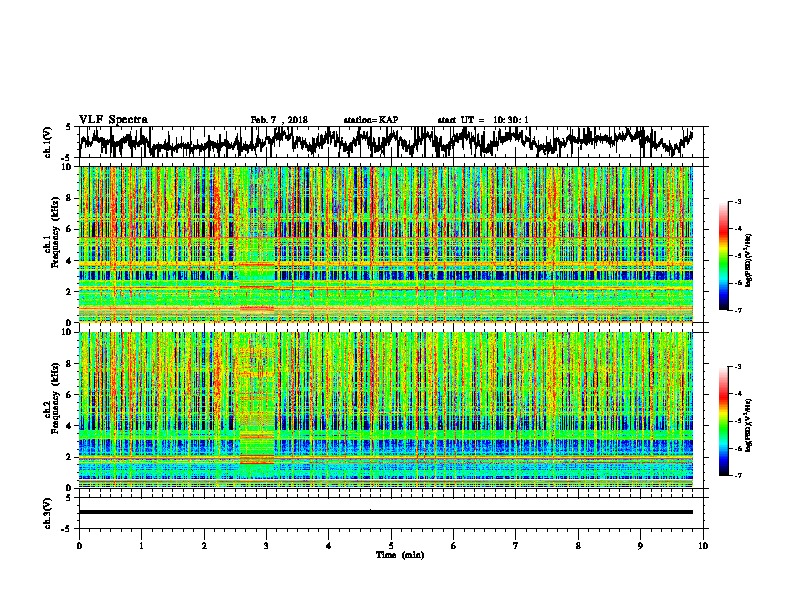Click time axis tick label "0"

tap(79, 546)
